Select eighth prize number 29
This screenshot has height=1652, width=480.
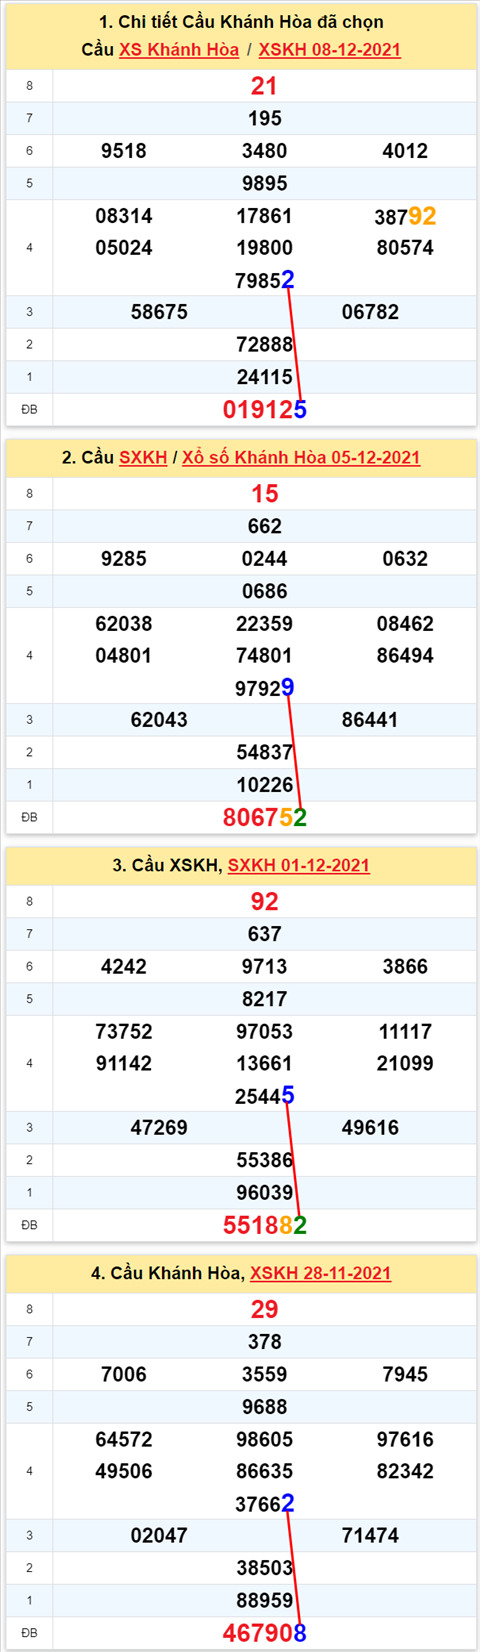tap(264, 1310)
